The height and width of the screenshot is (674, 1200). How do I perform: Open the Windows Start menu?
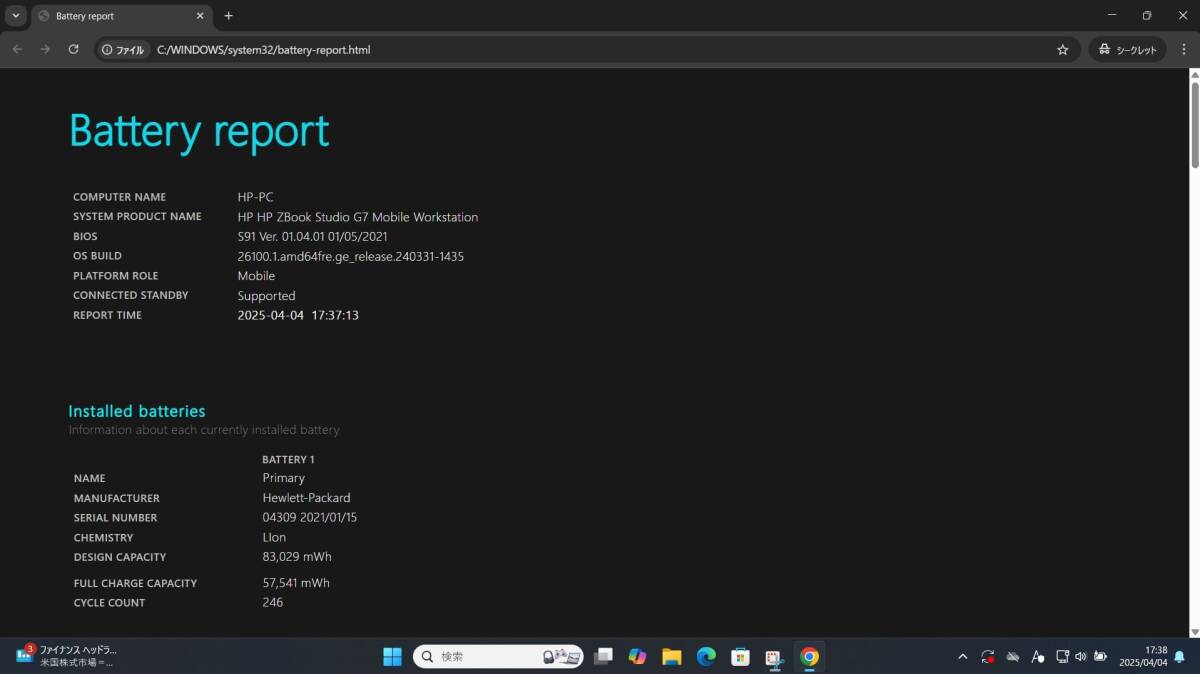coord(392,657)
